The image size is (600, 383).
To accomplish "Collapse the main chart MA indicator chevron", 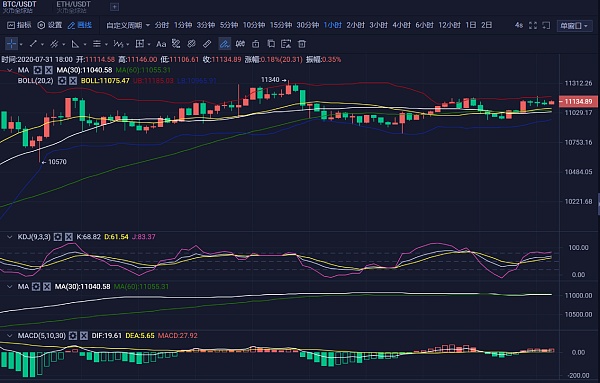I will [9, 70].
